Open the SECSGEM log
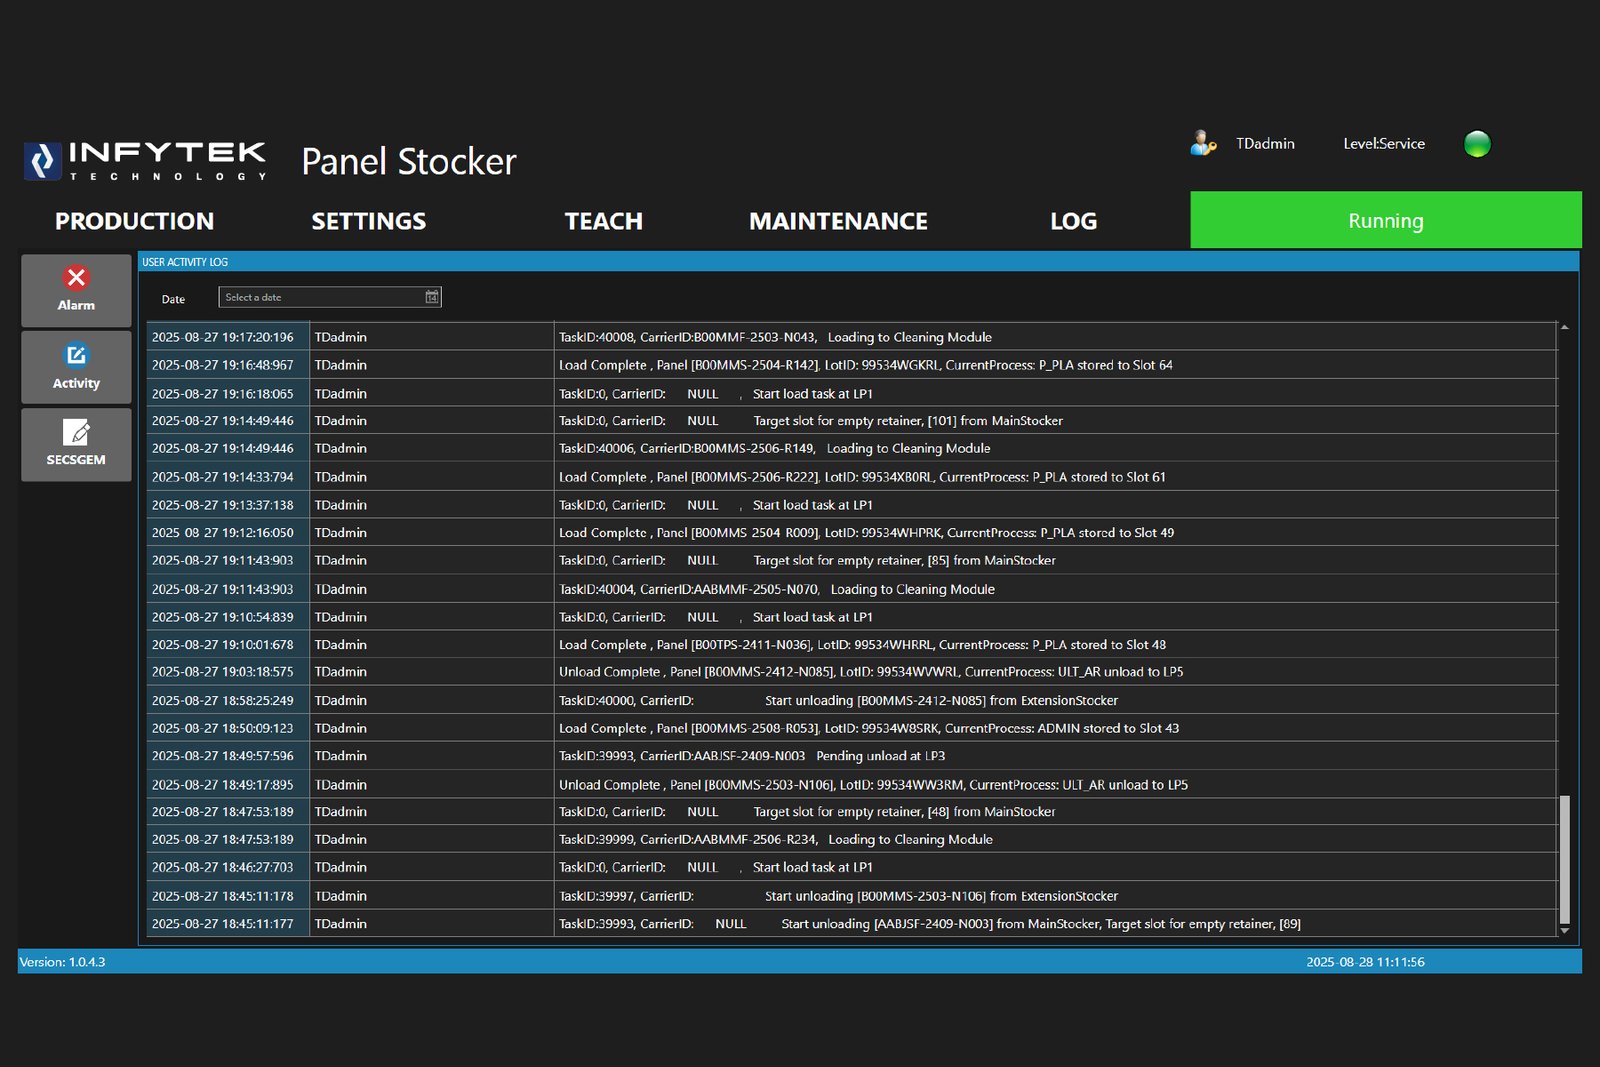The height and width of the screenshot is (1067, 1600). (x=75, y=444)
